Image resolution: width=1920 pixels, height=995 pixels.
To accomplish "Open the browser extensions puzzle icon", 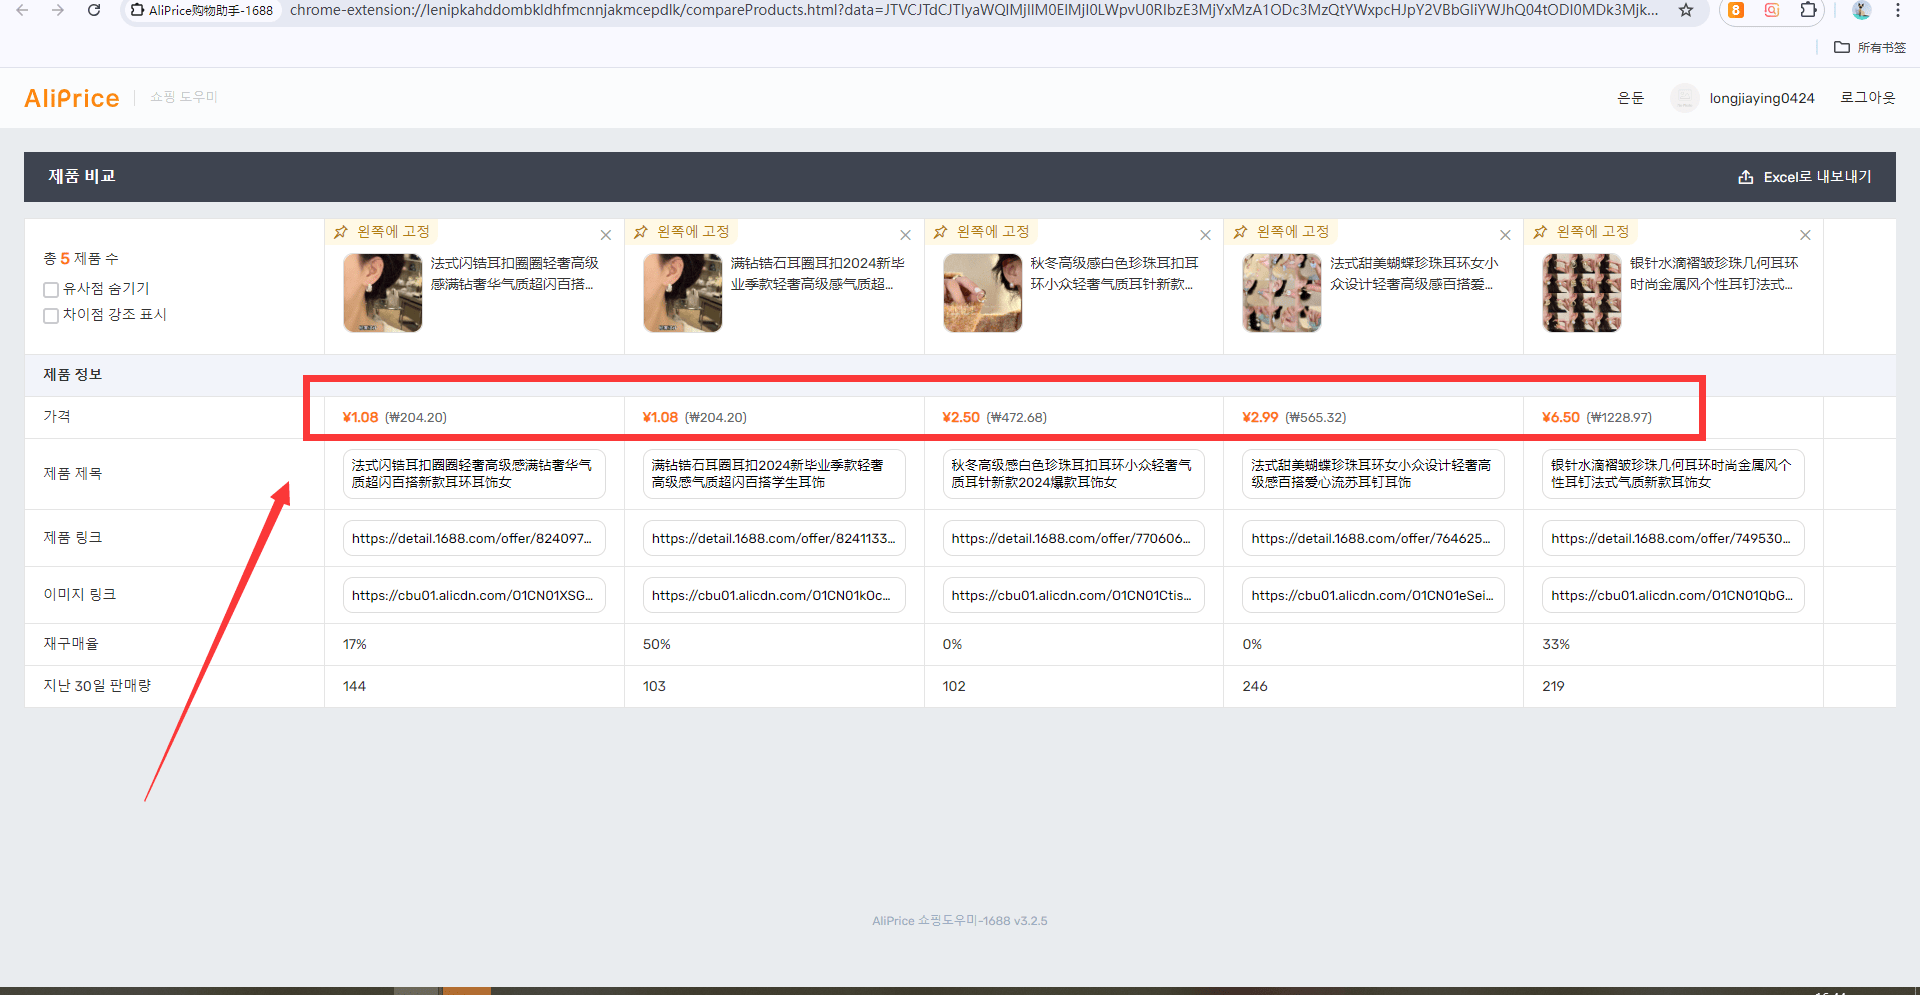I will [x=1808, y=10].
